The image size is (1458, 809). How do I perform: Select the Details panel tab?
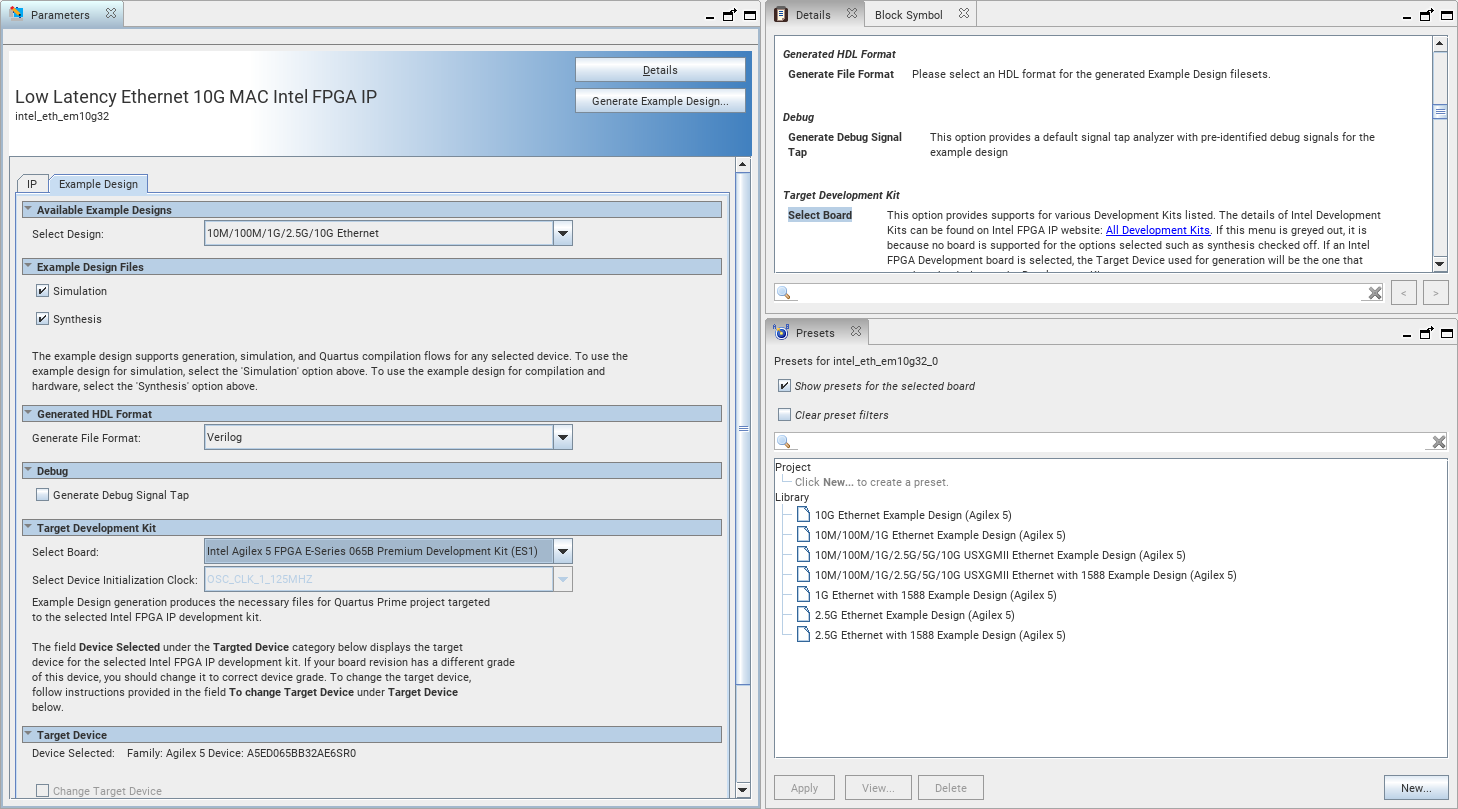(x=813, y=15)
